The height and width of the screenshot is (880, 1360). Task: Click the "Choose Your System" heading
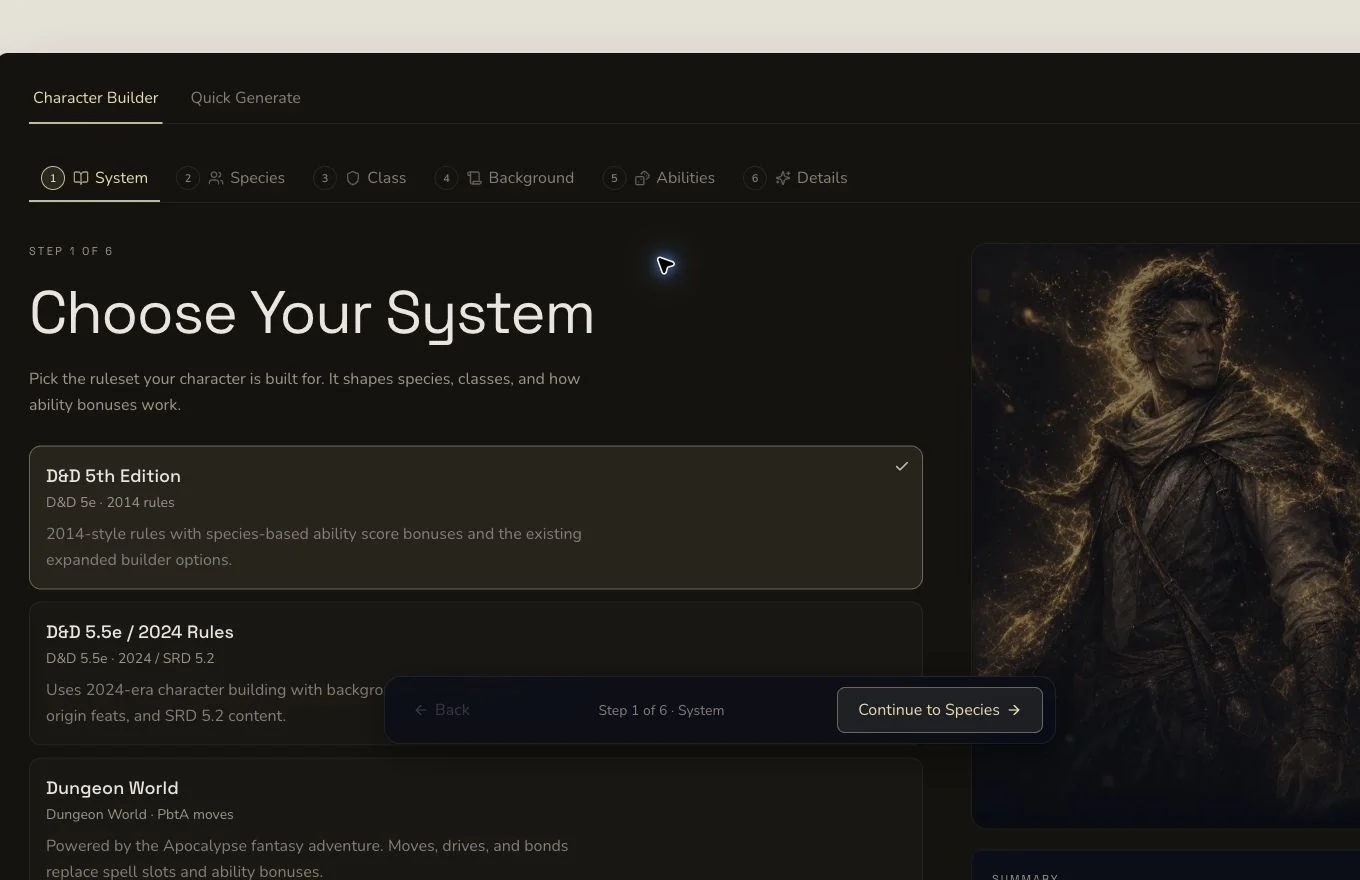[x=312, y=313]
